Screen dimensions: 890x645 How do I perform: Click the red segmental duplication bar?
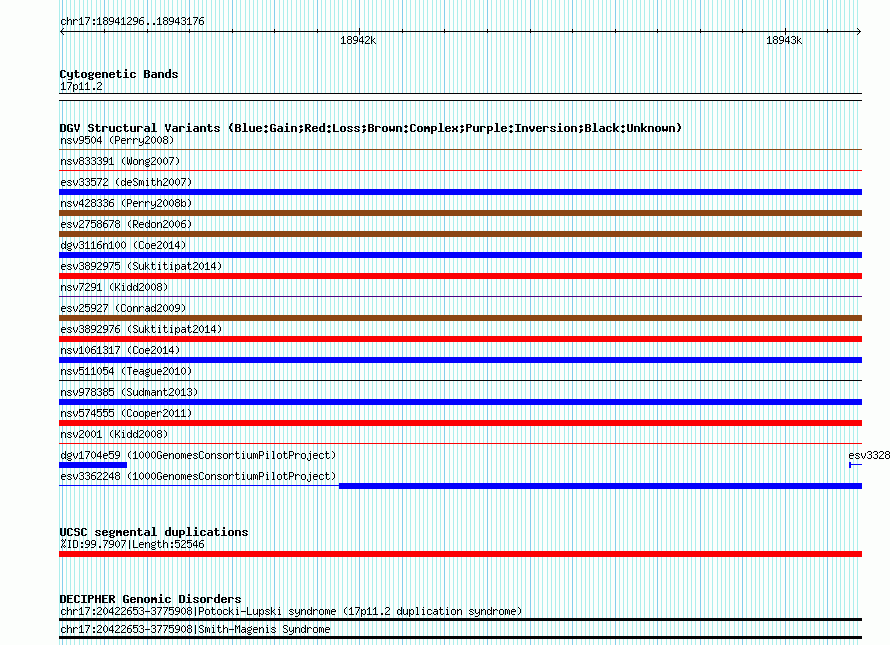point(460,554)
